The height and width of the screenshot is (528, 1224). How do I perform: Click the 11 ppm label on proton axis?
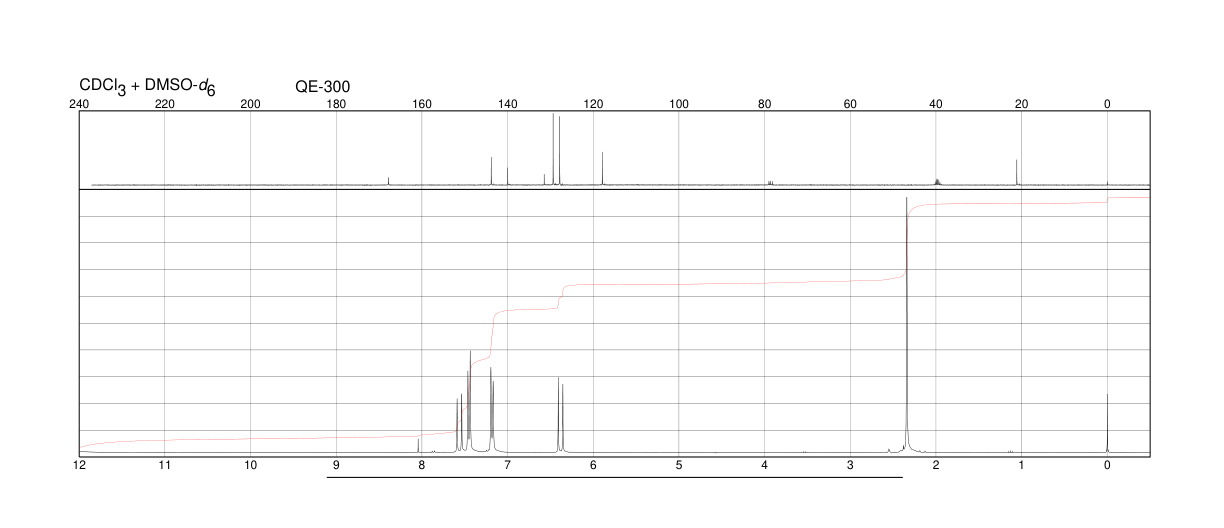pos(165,466)
